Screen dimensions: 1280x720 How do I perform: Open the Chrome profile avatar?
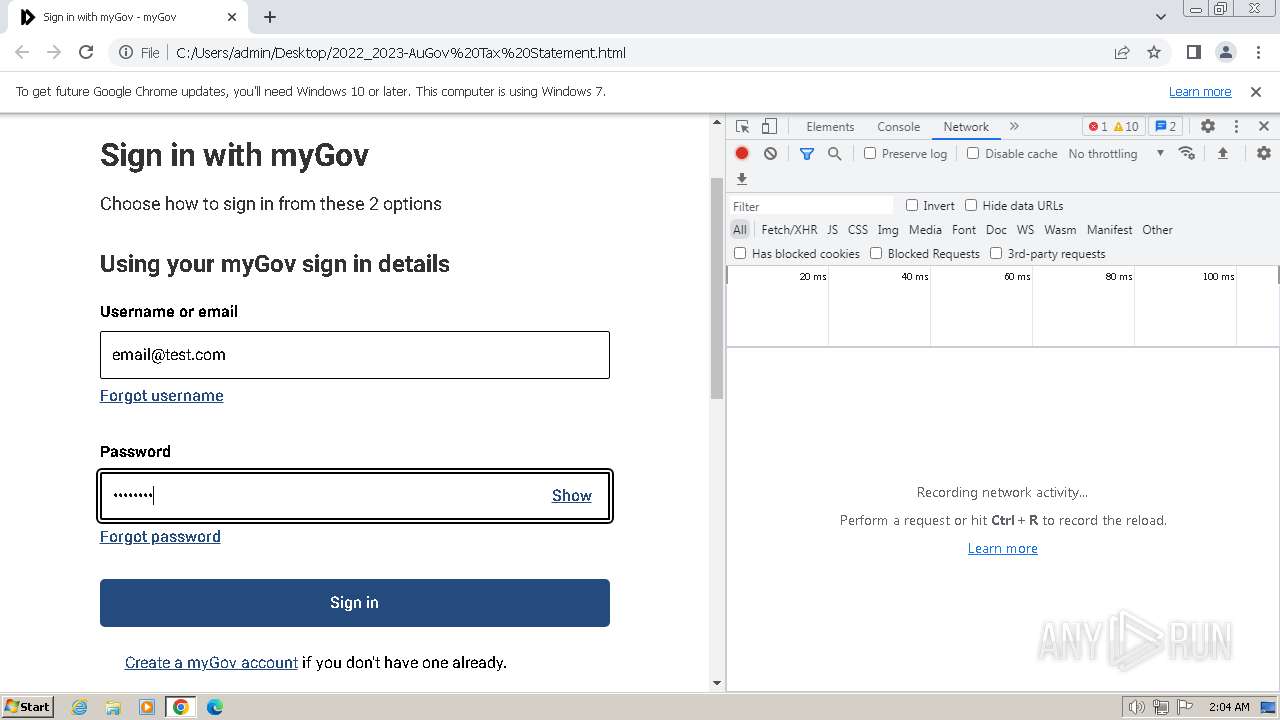(x=1226, y=52)
